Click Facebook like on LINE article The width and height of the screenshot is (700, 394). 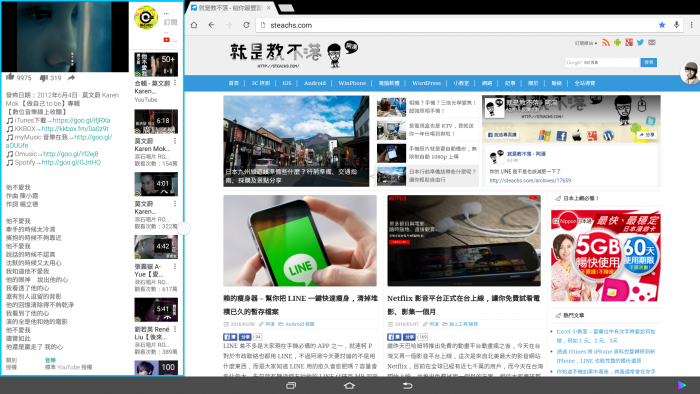[230, 337]
